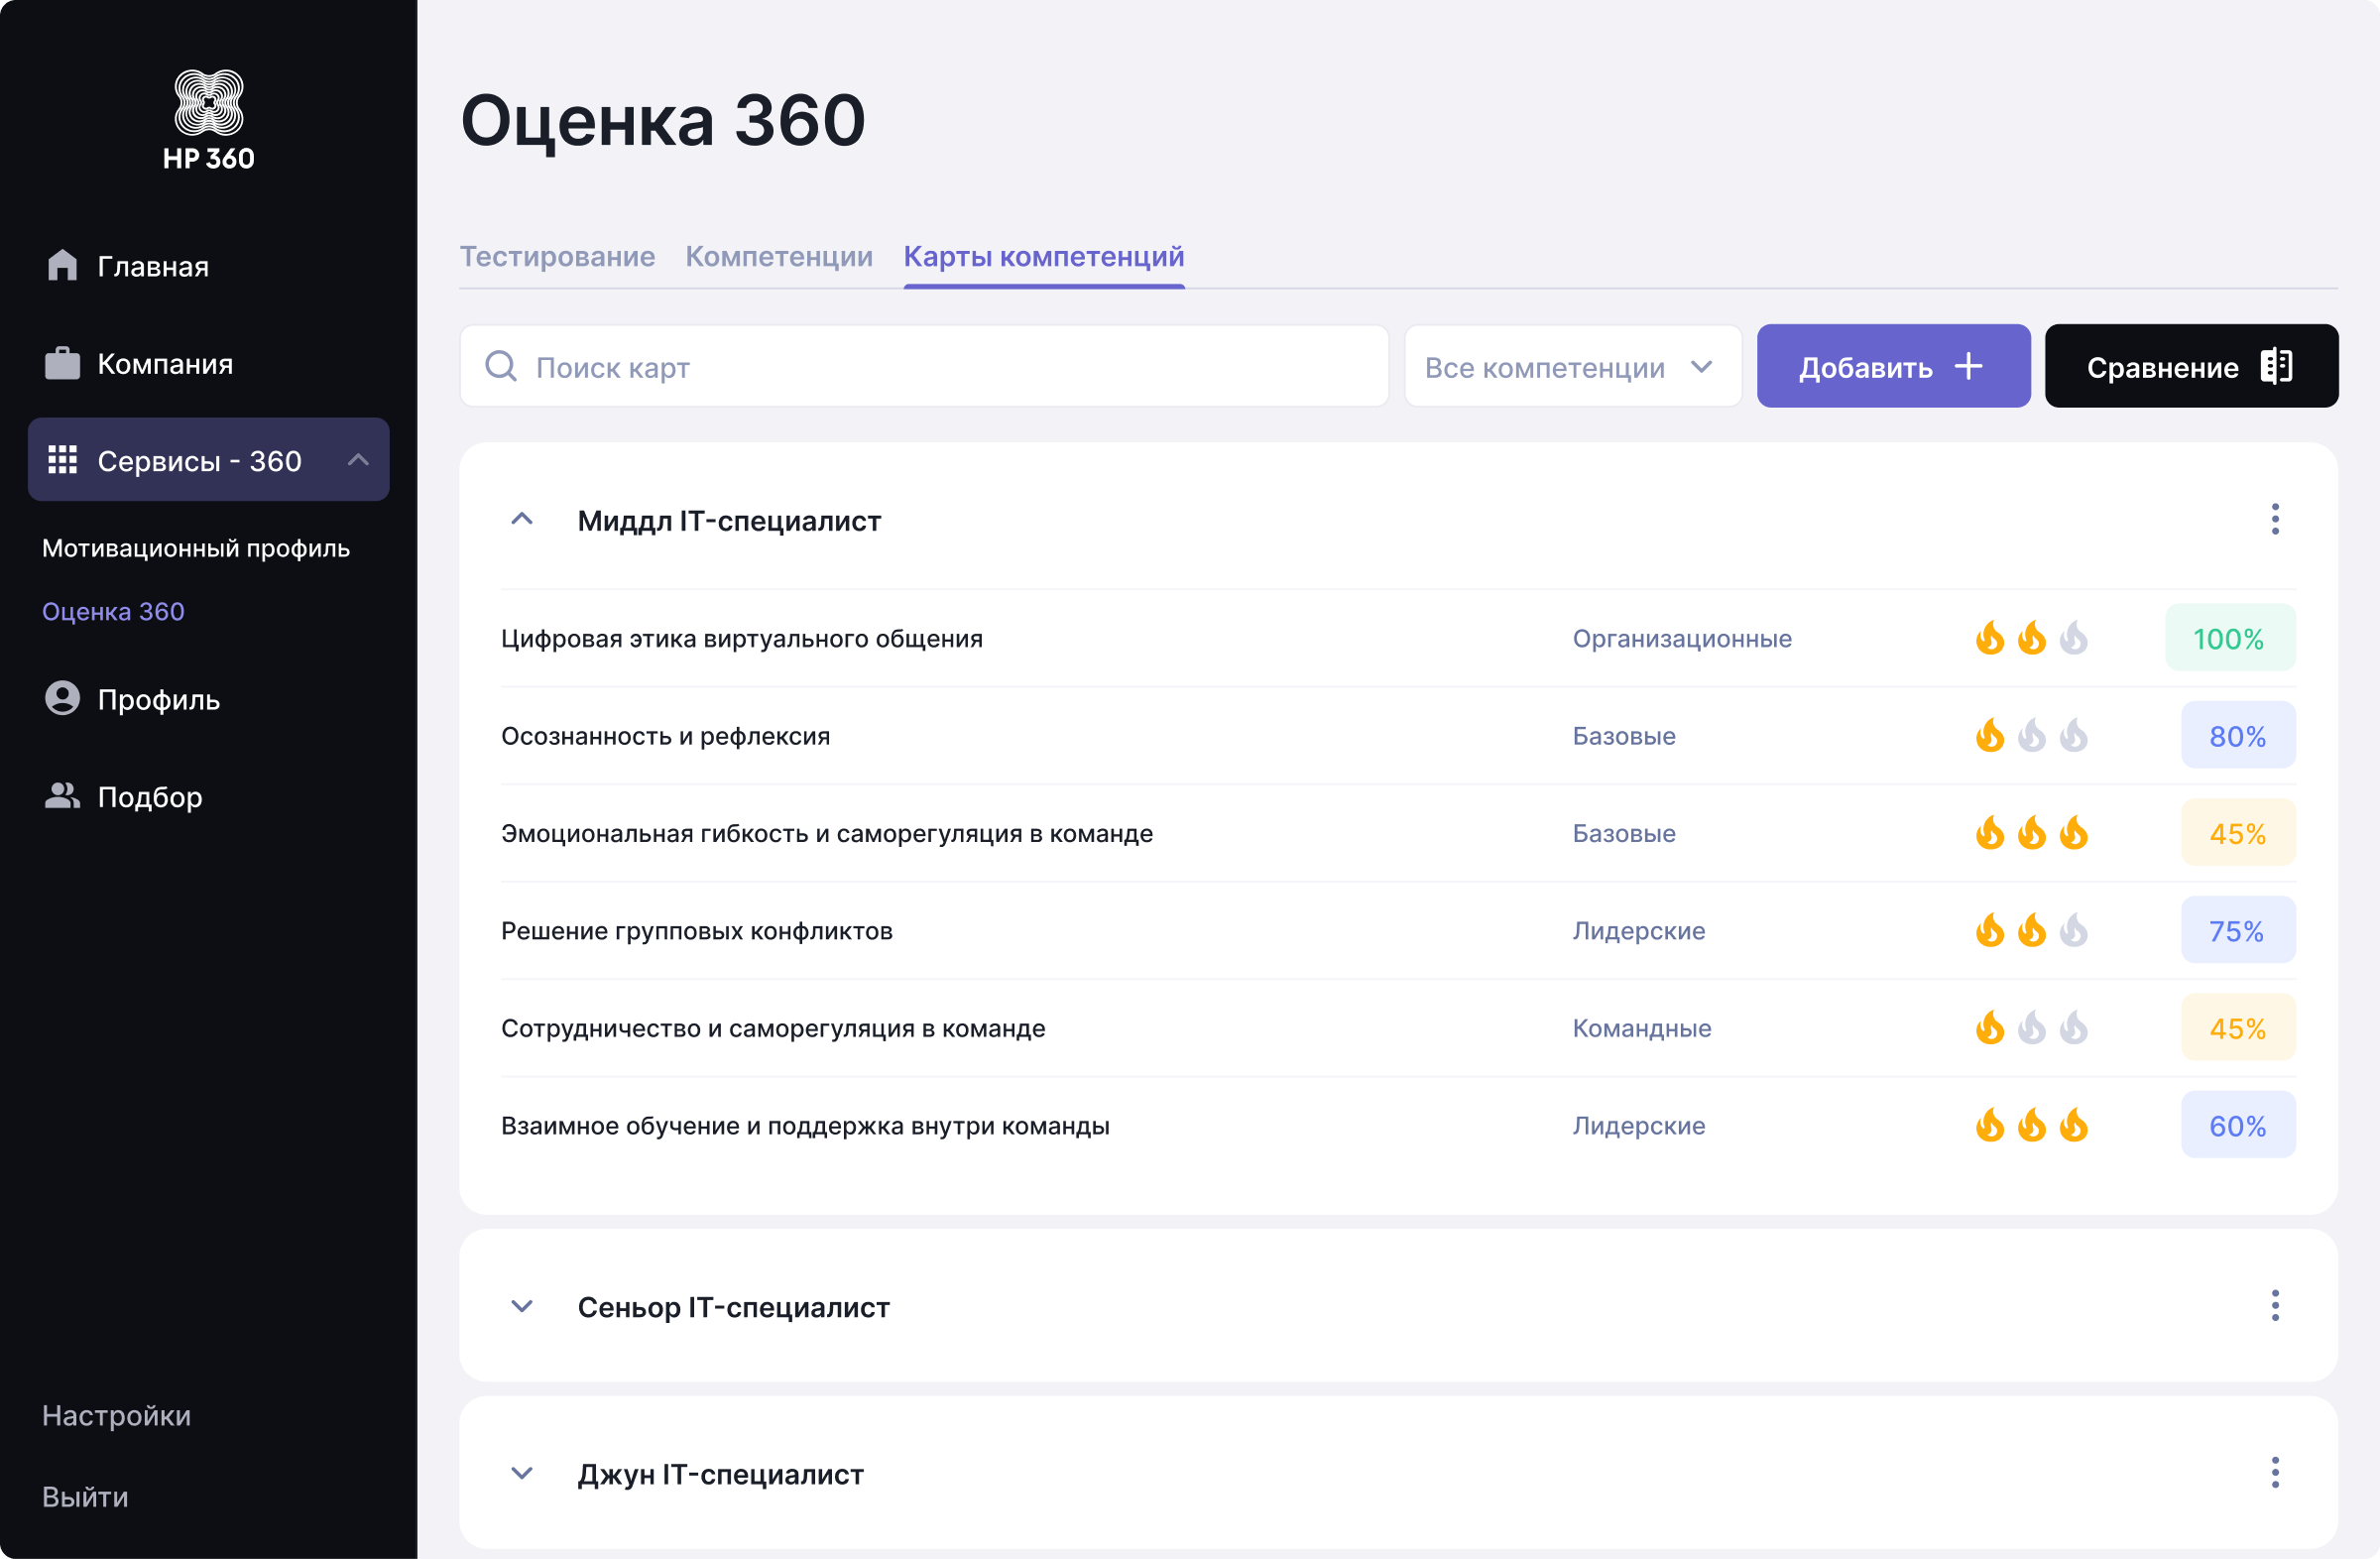Switch to the Тестирование tab
Image resolution: width=2380 pixels, height=1559 pixels.
pyautogui.click(x=557, y=256)
